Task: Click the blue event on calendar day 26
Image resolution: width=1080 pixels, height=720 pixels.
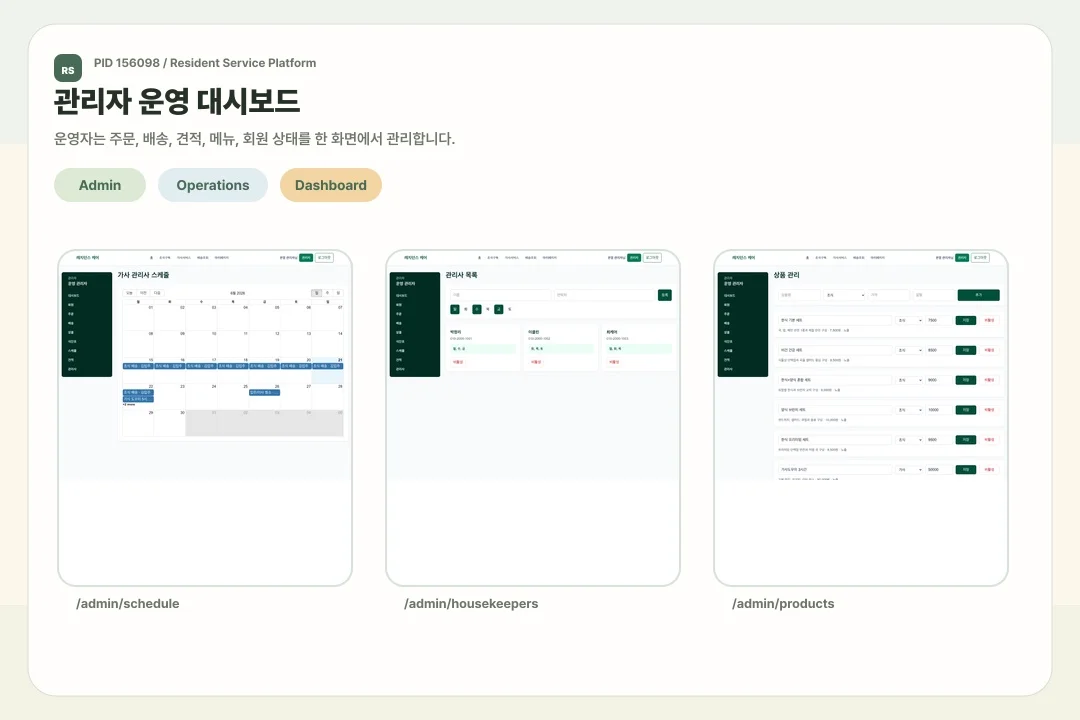Action: [264, 392]
